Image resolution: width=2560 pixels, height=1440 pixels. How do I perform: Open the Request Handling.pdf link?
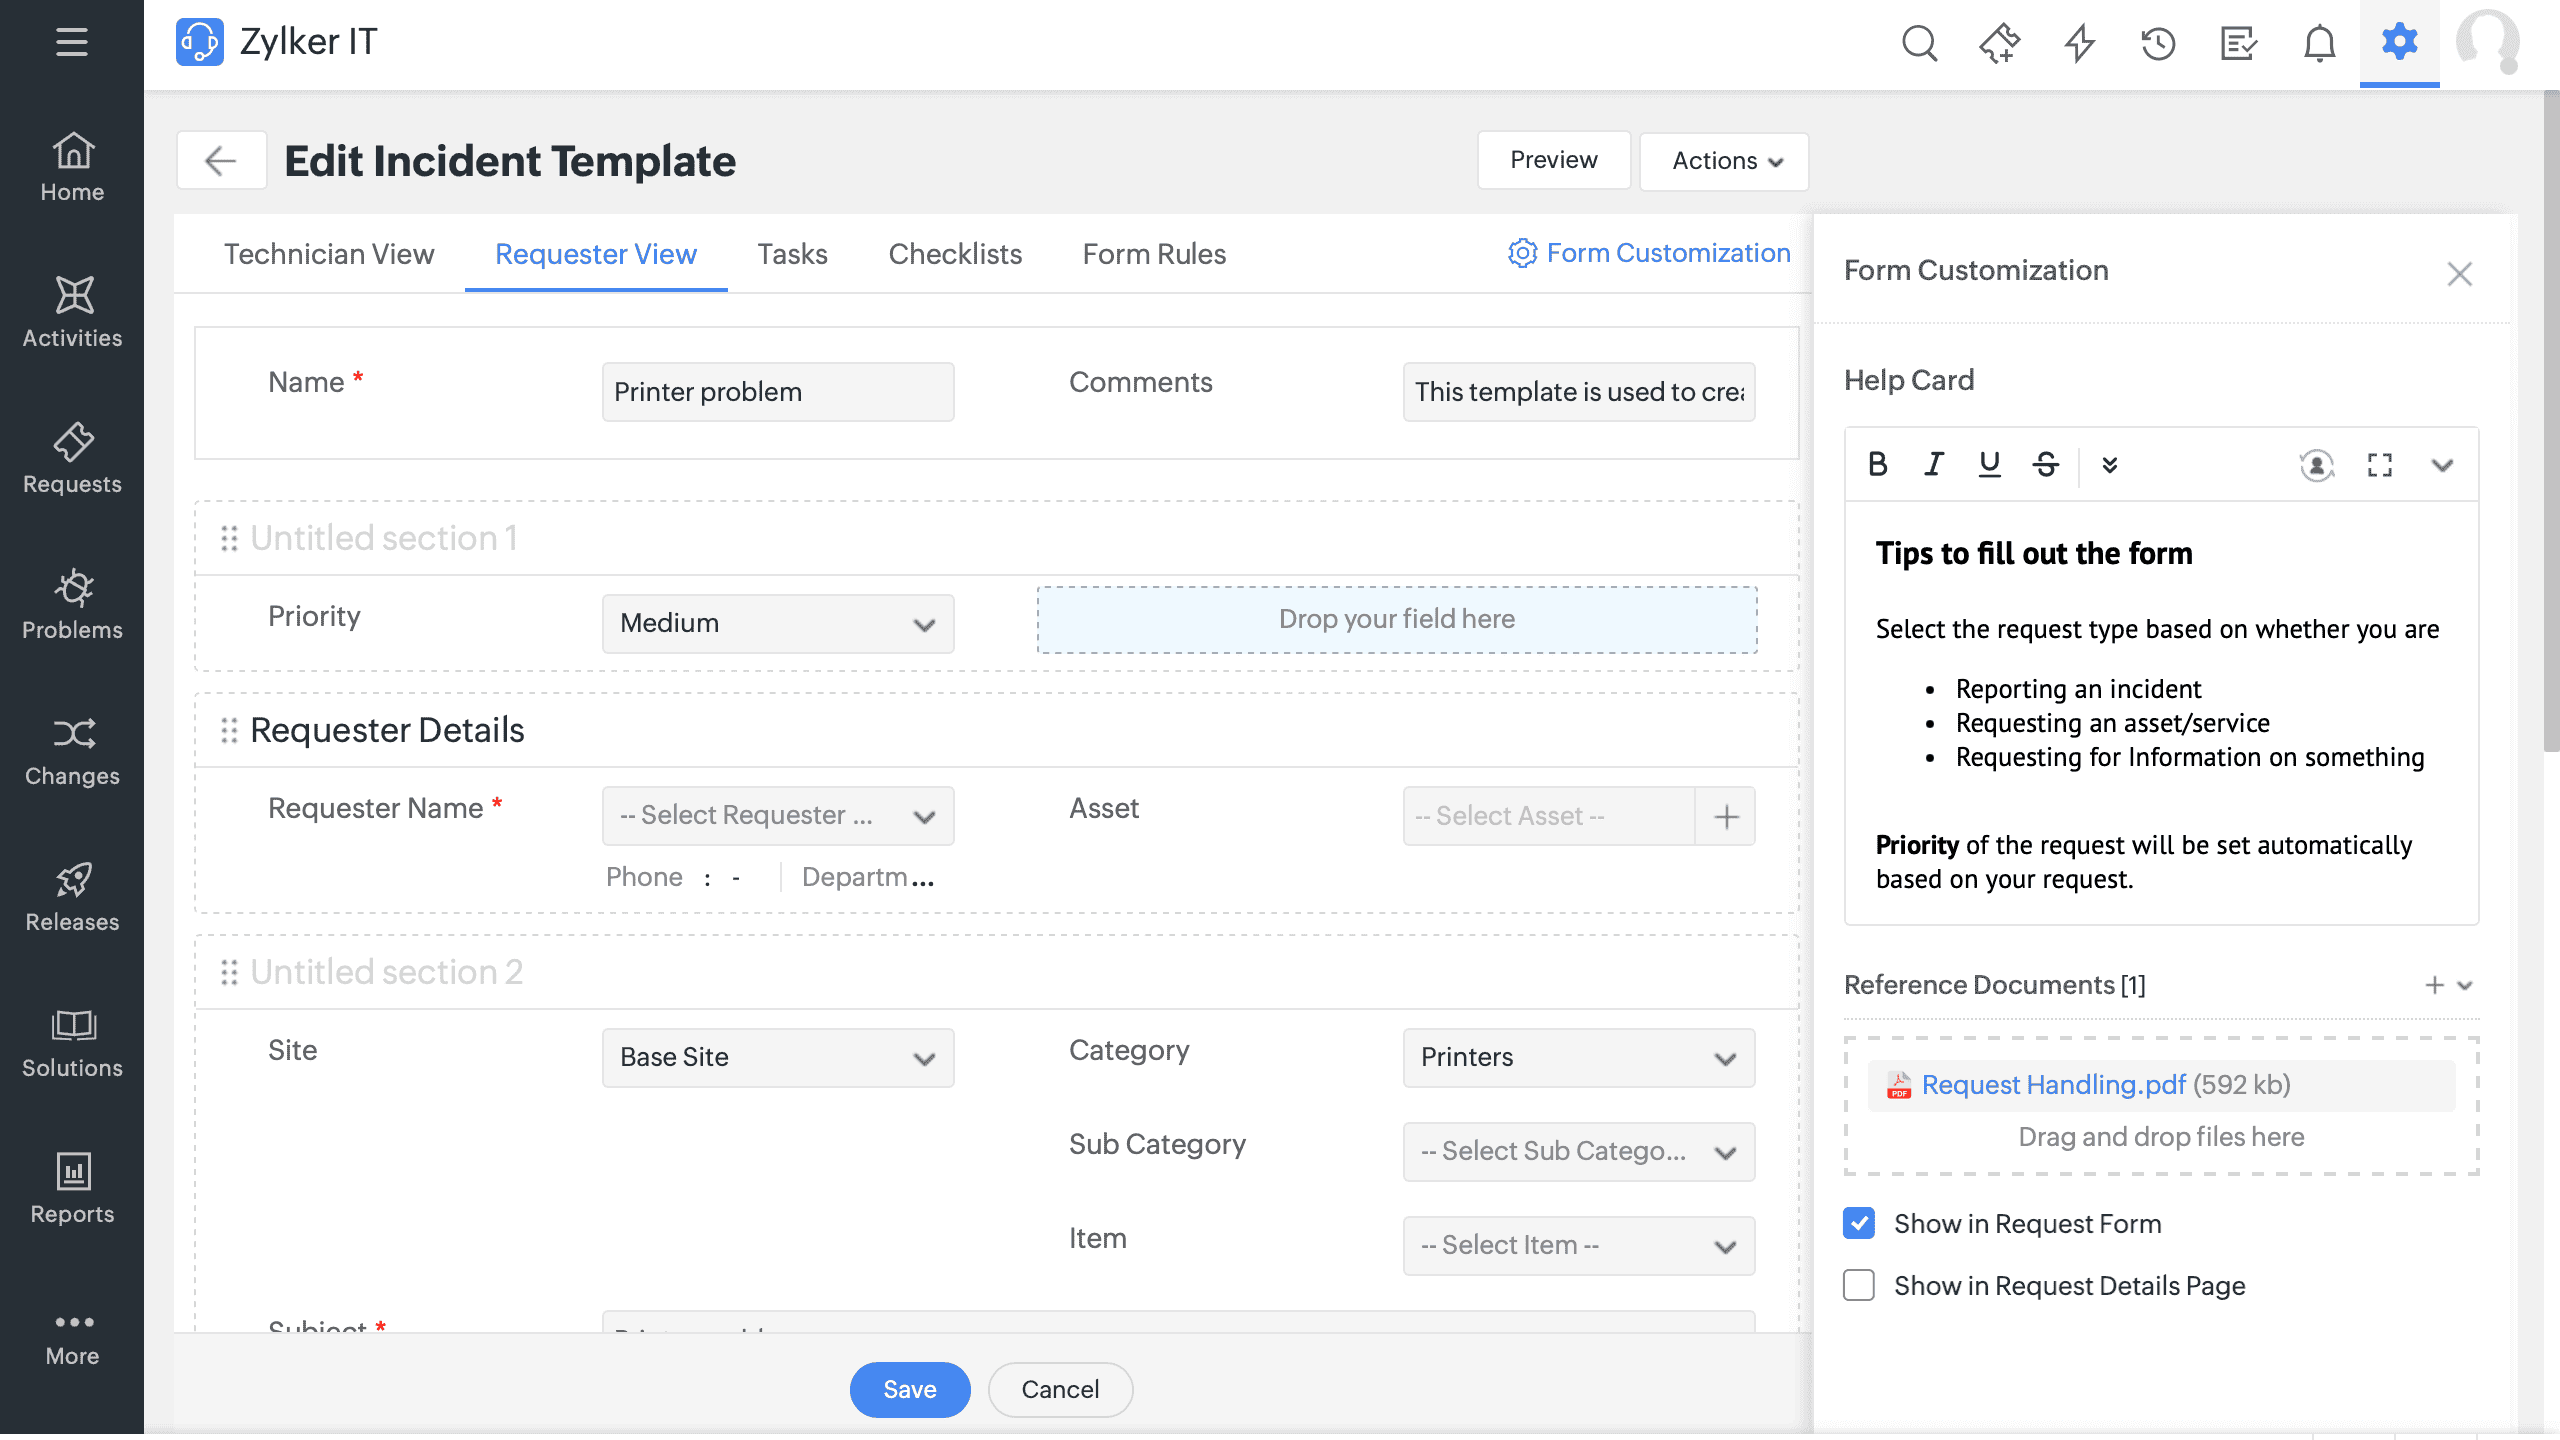(2053, 1085)
